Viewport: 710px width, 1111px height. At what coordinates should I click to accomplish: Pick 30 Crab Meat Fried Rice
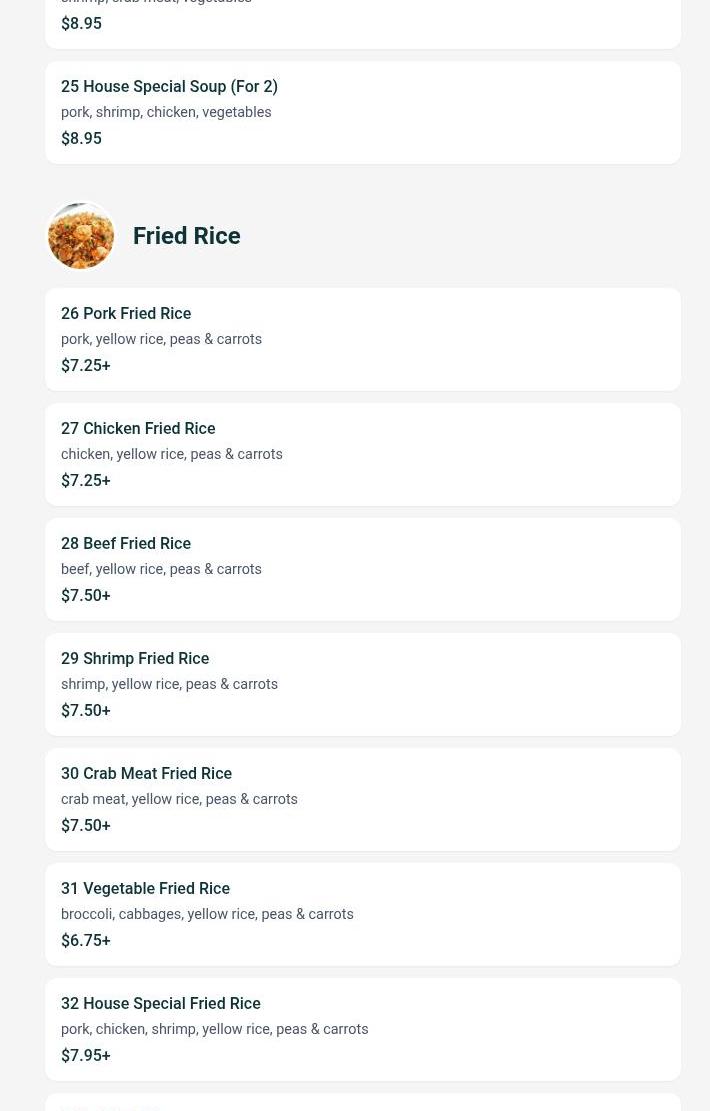(x=146, y=774)
